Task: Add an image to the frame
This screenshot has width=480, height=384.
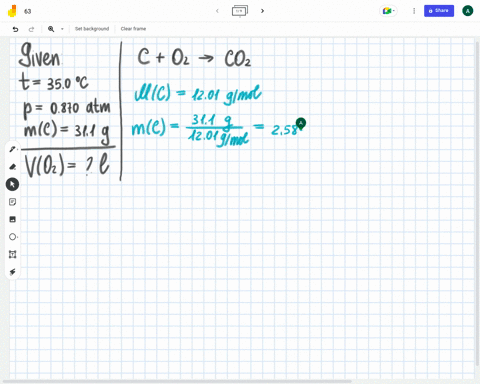Action: (x=13, y=219)
